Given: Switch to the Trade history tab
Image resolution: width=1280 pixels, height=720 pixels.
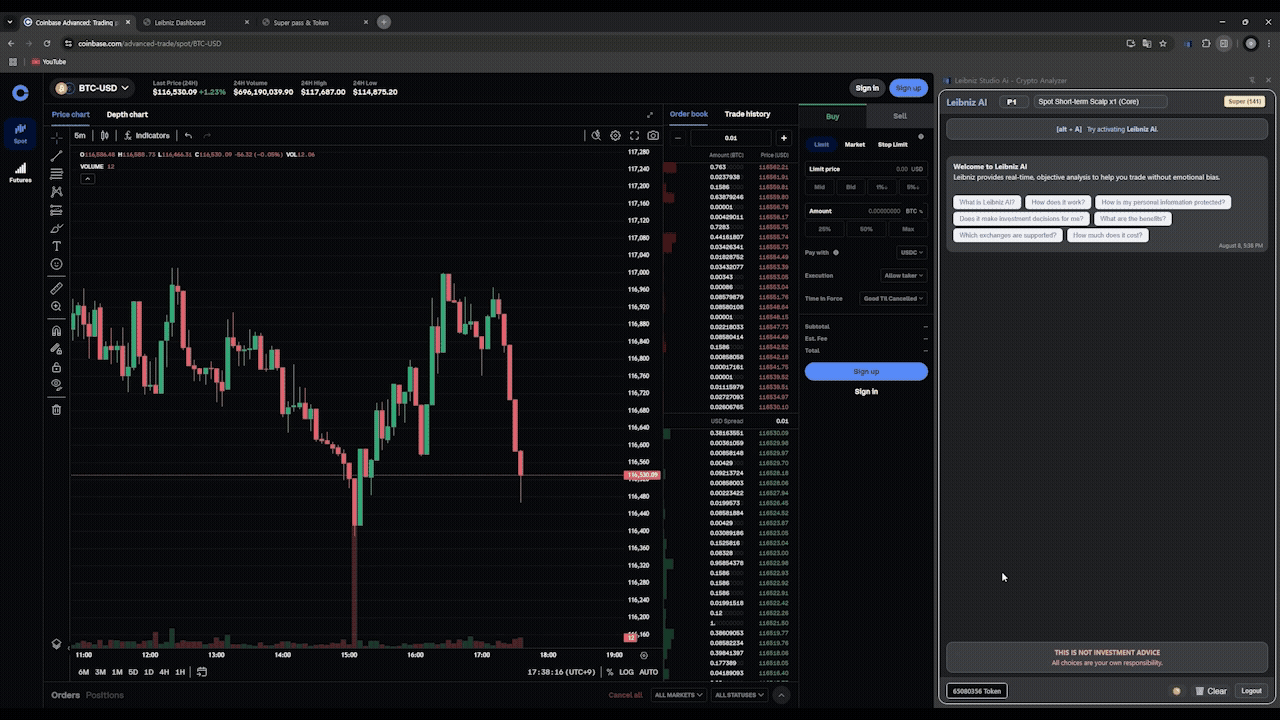Looking at the screenshot, I should pos(747,114).
